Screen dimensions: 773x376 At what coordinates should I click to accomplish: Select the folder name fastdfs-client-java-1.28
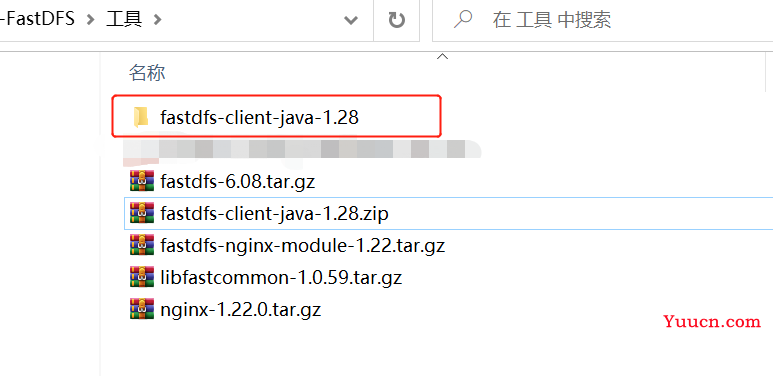point(259,117)
